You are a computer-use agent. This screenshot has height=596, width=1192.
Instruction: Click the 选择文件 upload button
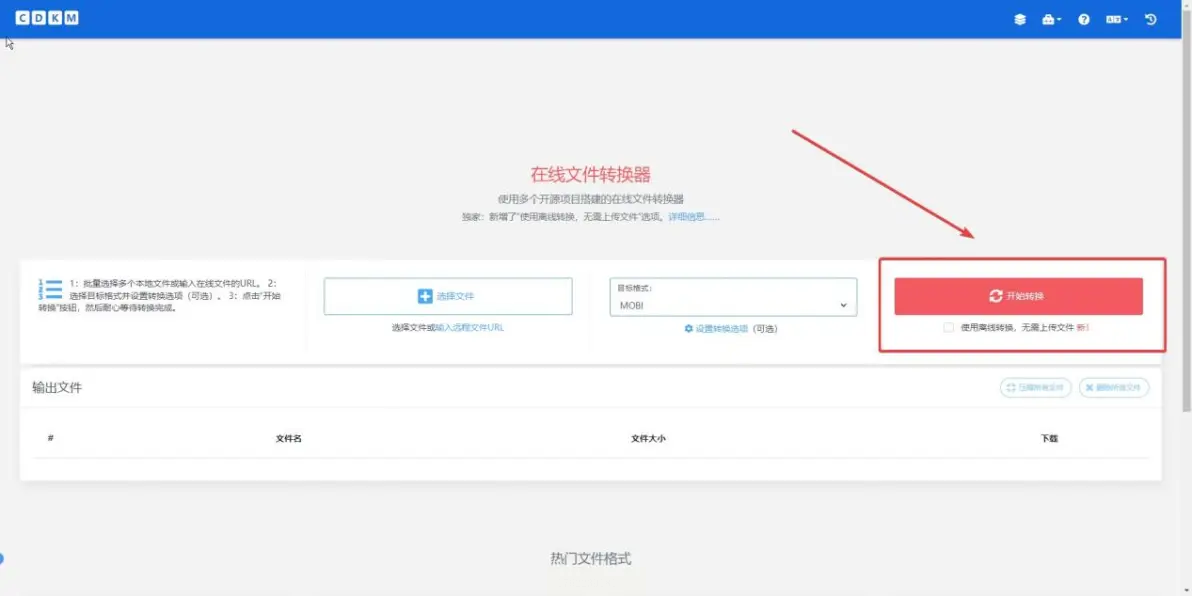pos(448,296)
